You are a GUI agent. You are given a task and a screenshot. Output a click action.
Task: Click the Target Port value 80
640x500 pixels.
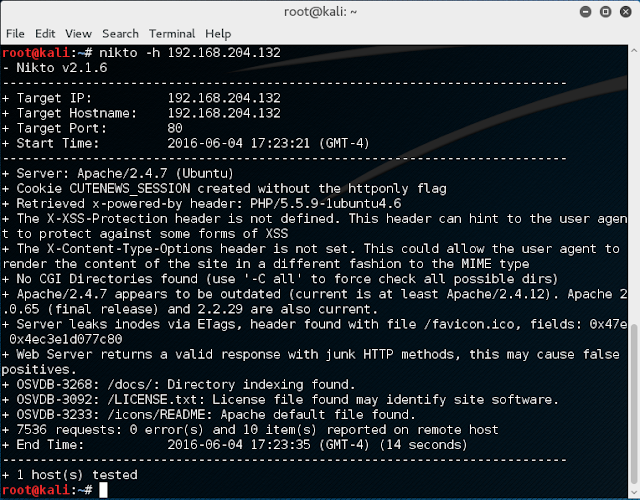click(175, 128)
